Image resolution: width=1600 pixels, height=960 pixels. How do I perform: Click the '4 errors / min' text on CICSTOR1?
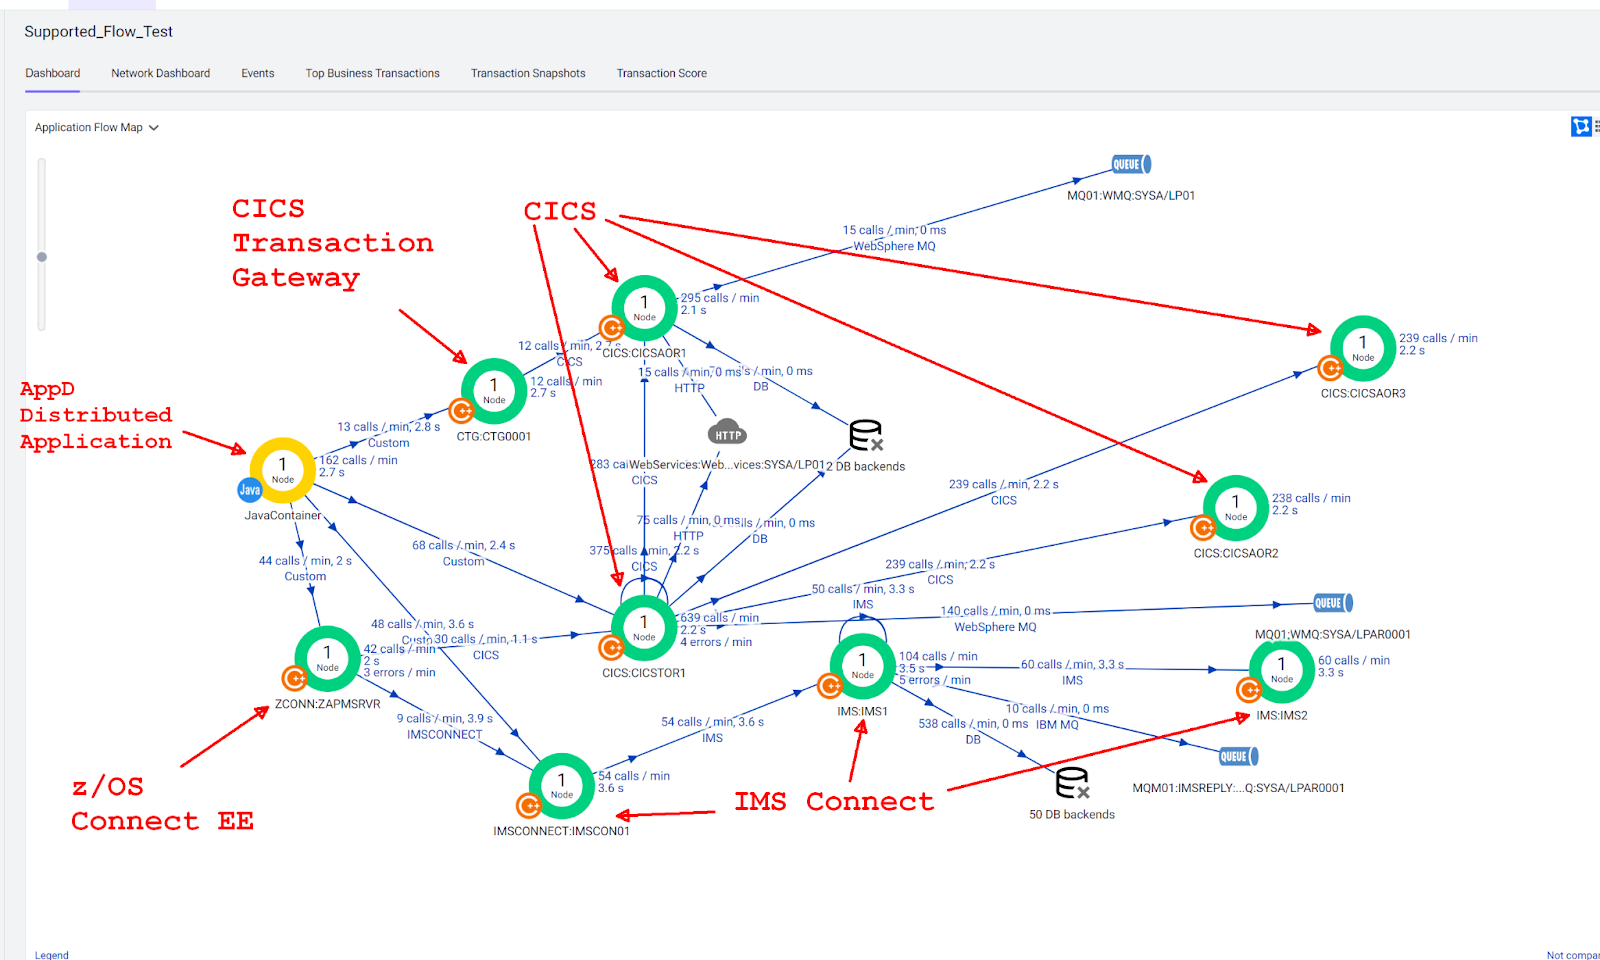716,642
